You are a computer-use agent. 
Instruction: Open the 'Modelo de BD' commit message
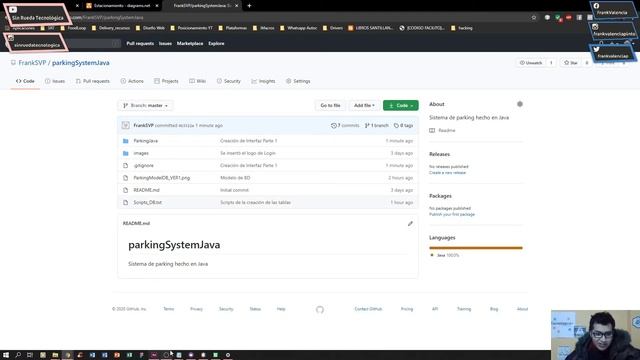point(235,178)
